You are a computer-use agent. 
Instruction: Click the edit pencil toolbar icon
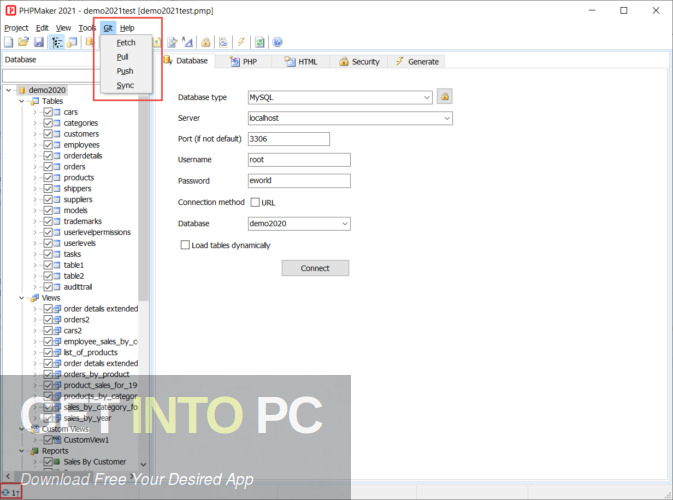pyautogui.click(x=172, y=42)
